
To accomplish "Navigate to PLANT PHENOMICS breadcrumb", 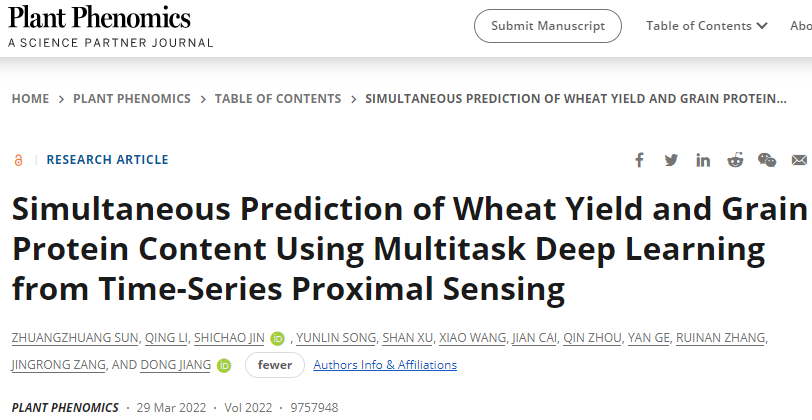I will (132, 99).
